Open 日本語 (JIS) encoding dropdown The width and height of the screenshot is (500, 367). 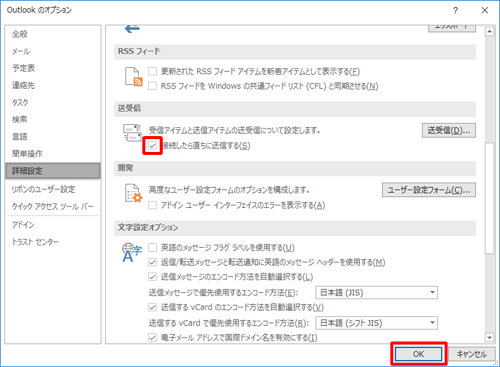tap(376, 293)
